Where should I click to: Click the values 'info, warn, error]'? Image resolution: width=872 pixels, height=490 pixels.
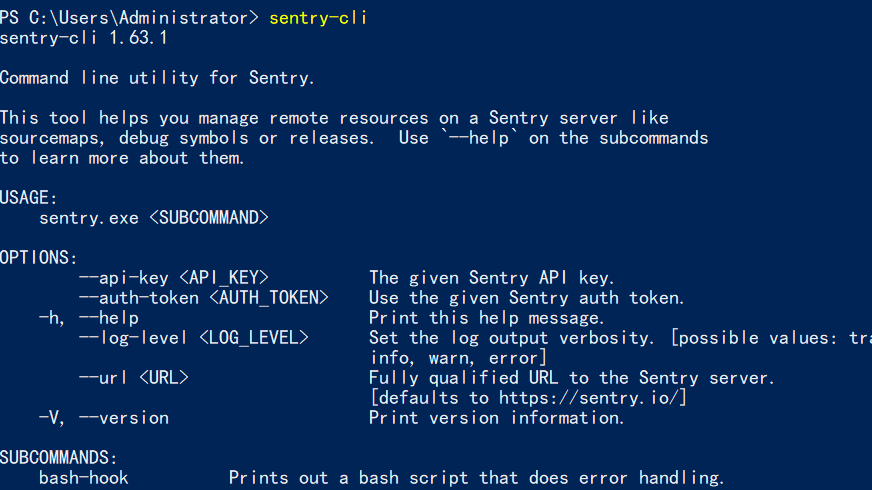coord(459,358)
